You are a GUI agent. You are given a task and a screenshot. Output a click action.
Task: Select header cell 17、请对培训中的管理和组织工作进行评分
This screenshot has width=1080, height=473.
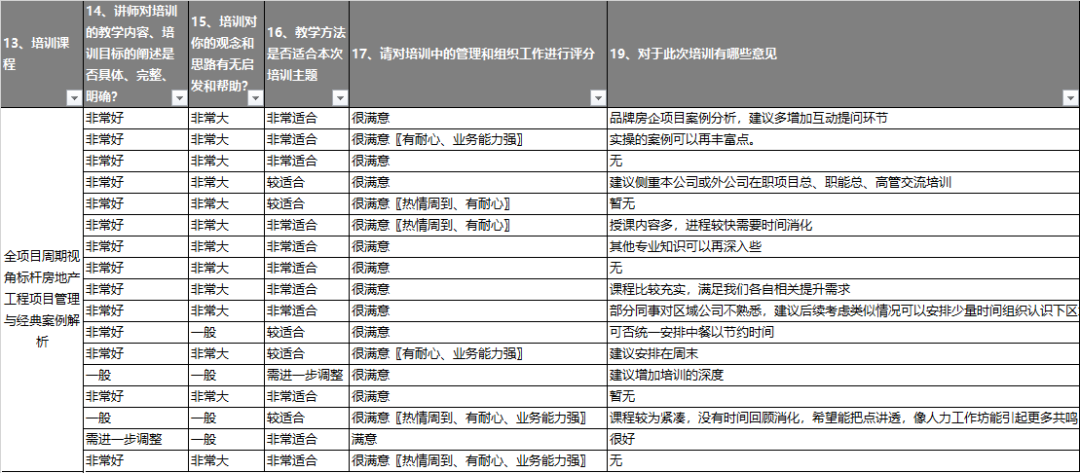(x=479, y=54)
